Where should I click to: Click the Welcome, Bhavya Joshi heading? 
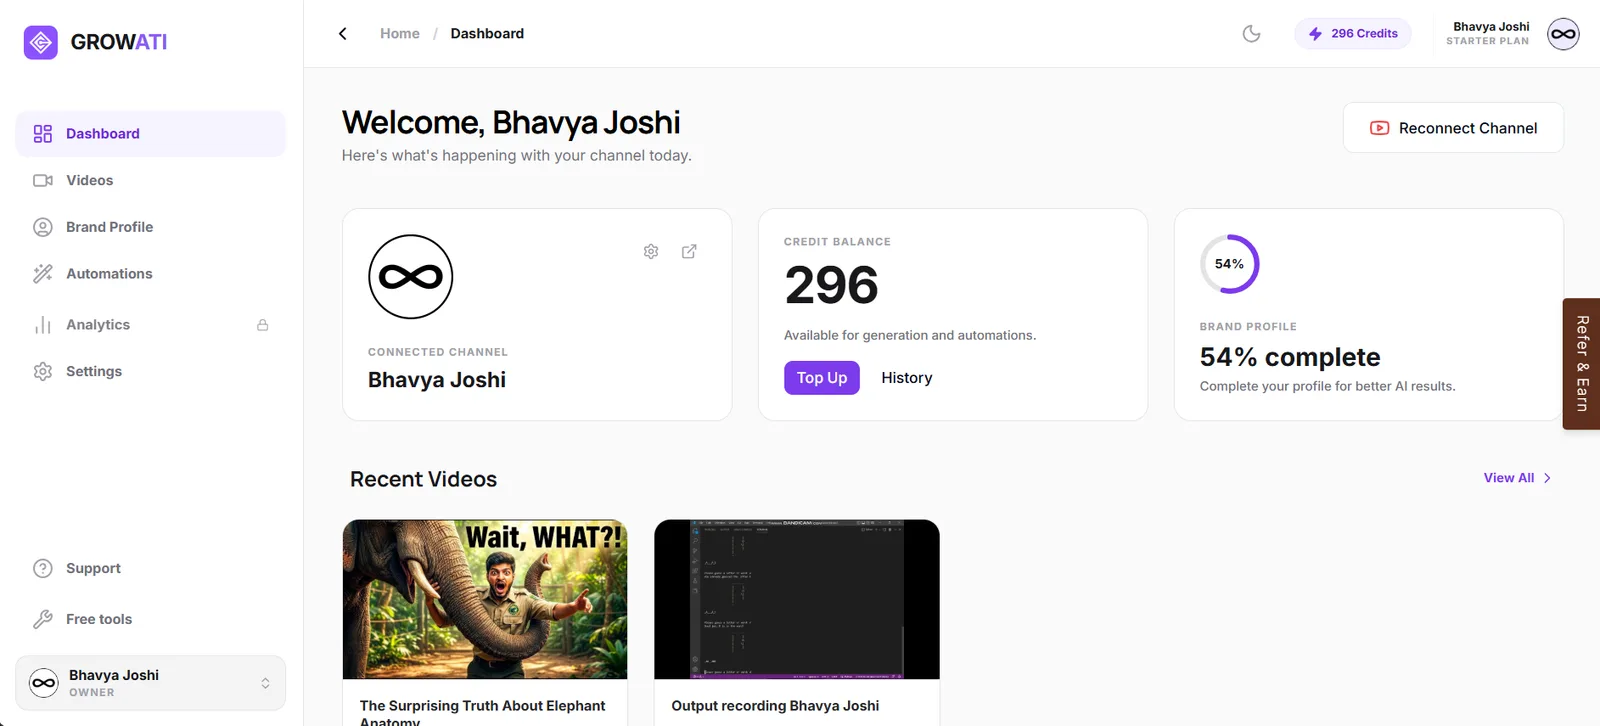coord(511,122)
